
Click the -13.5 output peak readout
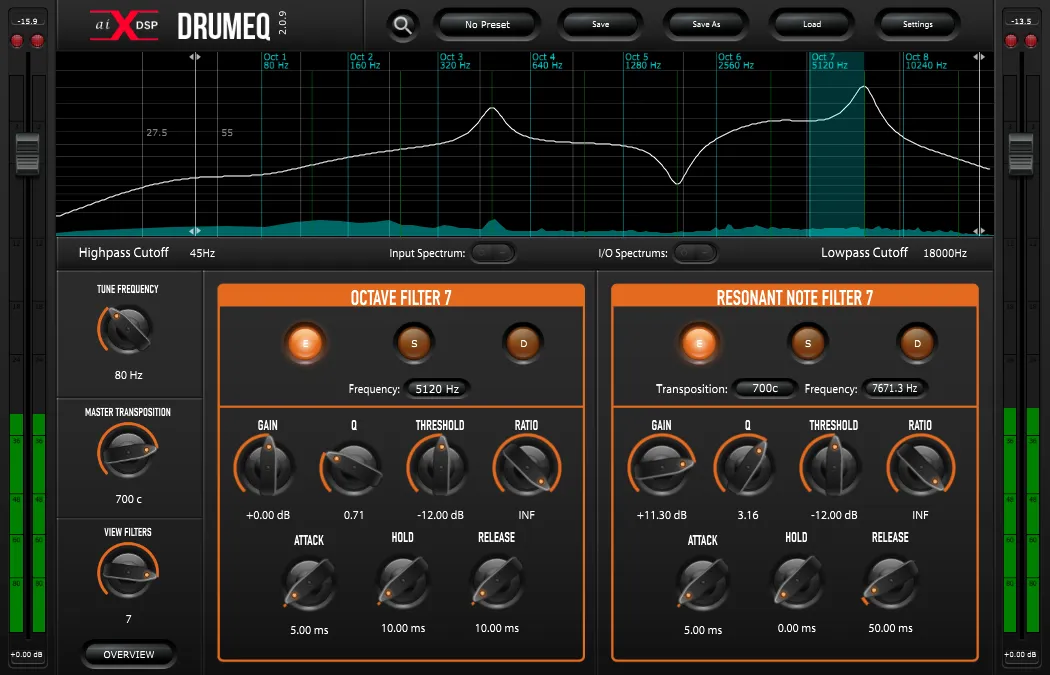tap(1021, 21)
